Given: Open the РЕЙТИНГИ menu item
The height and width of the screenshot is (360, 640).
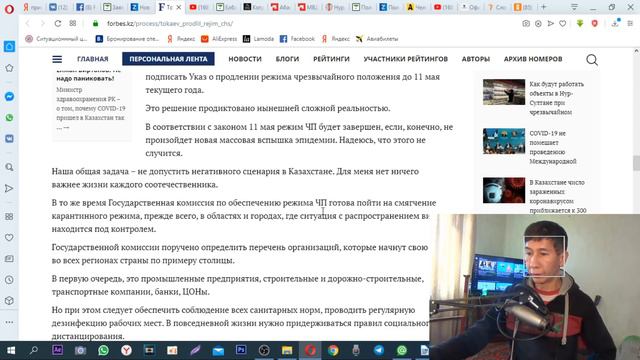Looking at the screenshot, I should click(331, 59).
